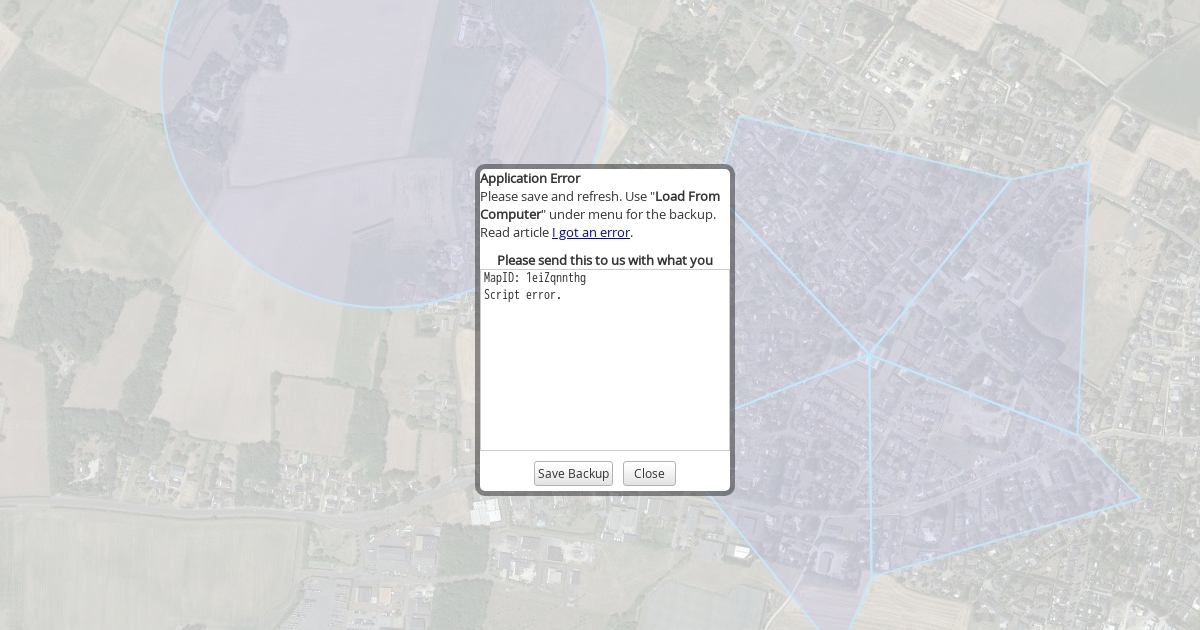The width and height of the screenshot is (1200, 630).
Task: Click the 'Script error.' line in the text box
Action: coord(523,295)
